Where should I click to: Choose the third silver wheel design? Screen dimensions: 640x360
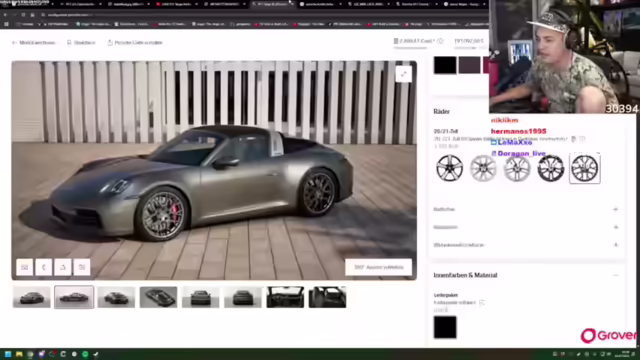[517, 168]
